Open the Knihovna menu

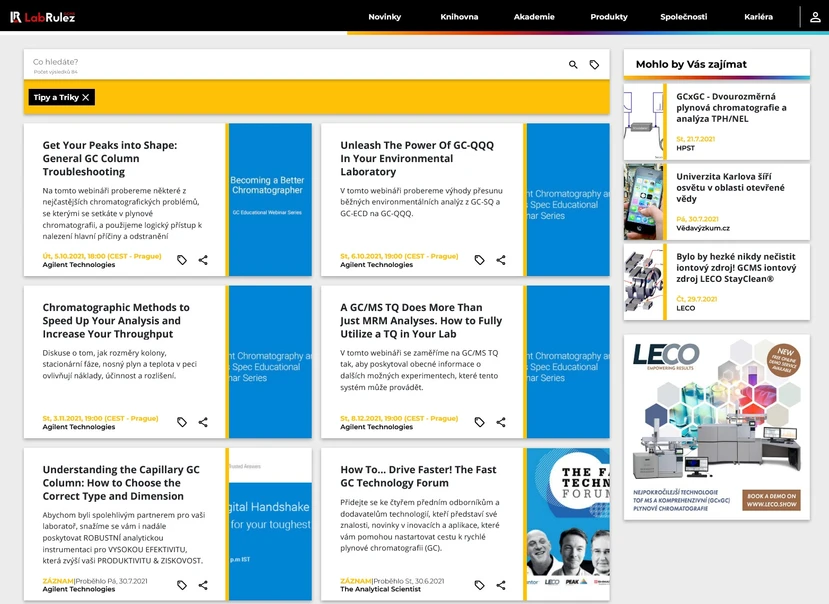coord(459,17)
